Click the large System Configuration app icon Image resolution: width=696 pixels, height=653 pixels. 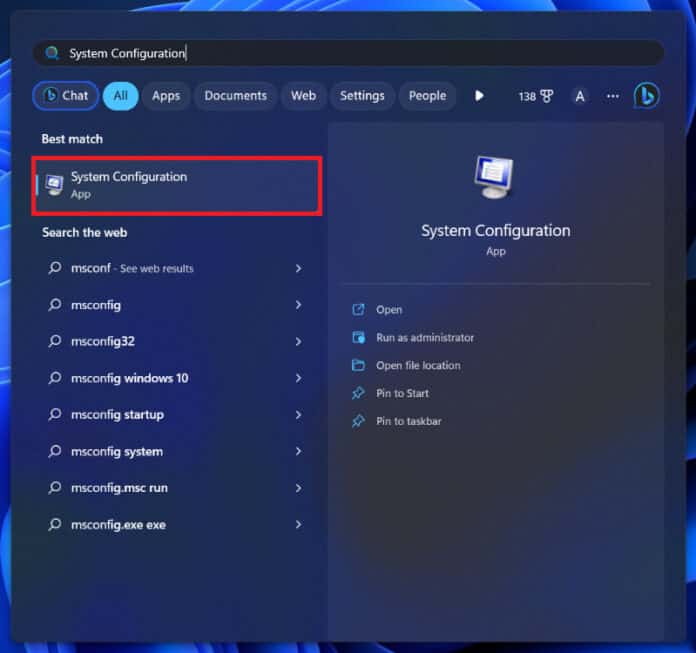click(494, 177)
